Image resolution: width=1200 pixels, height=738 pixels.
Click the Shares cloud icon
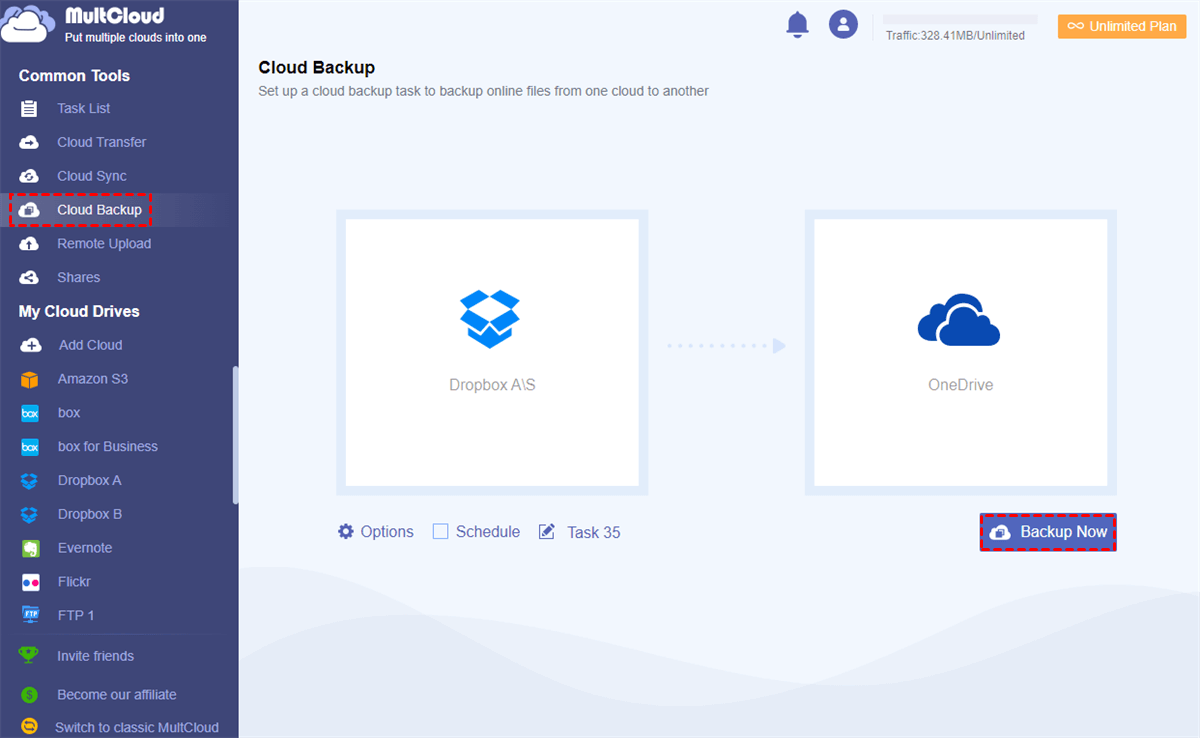tap(30, 278)
